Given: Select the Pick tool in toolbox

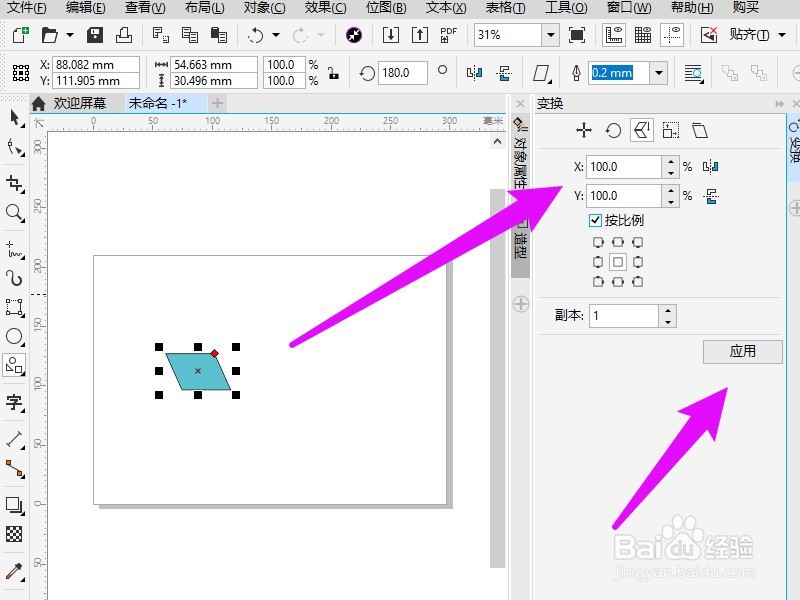Looking at the screenshot, I should 15,118.
